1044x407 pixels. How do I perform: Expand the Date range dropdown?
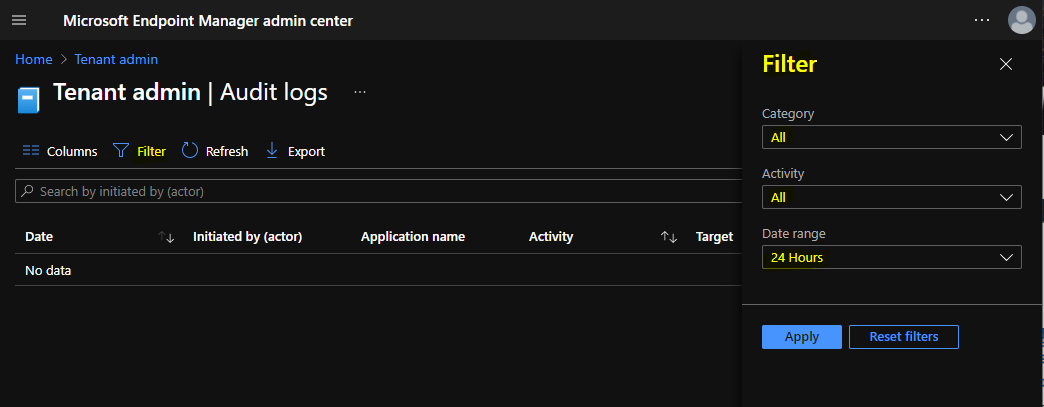(x=891, y=257)
